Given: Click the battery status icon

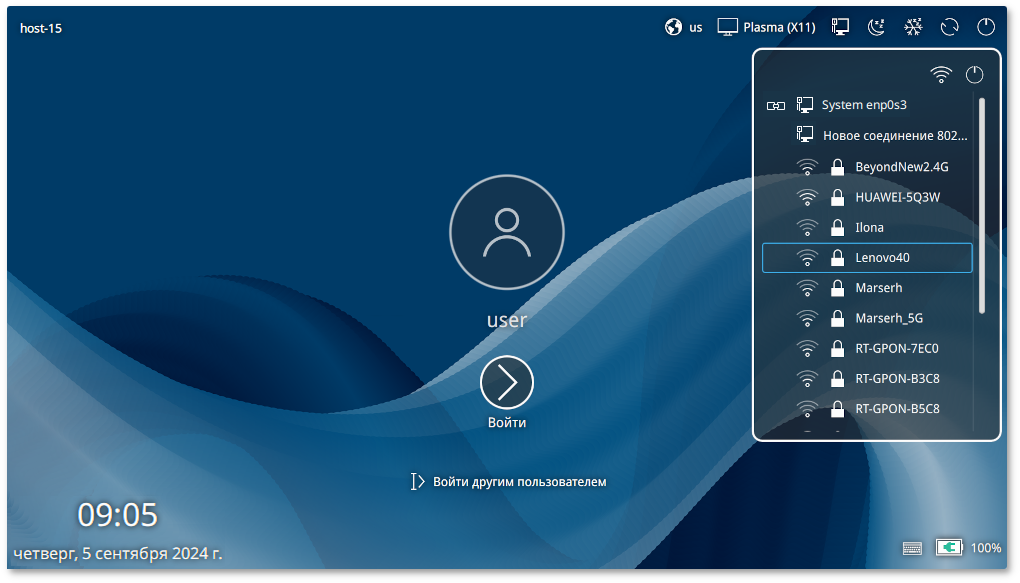Looking at the screenshot, I should tap(949, 548).
